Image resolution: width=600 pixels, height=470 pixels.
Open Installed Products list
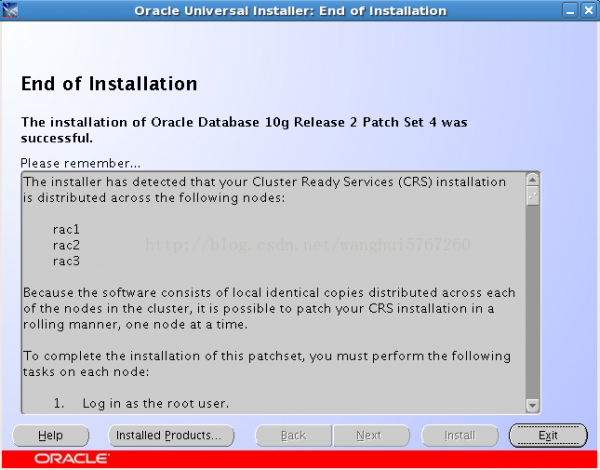point(171,436)
